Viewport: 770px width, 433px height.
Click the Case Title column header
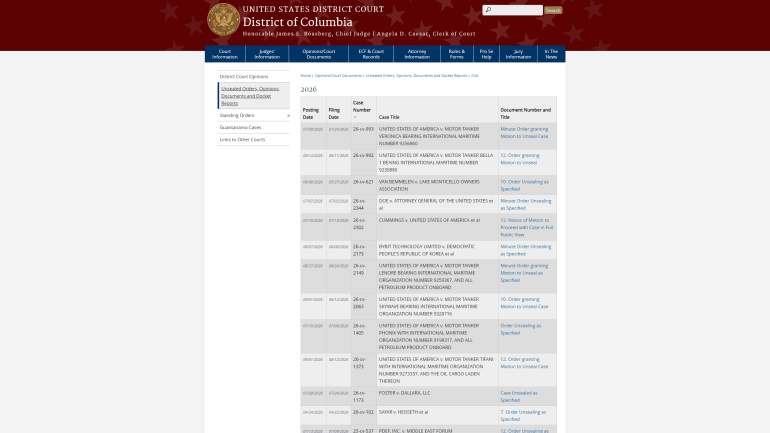(x=389, y=117)
